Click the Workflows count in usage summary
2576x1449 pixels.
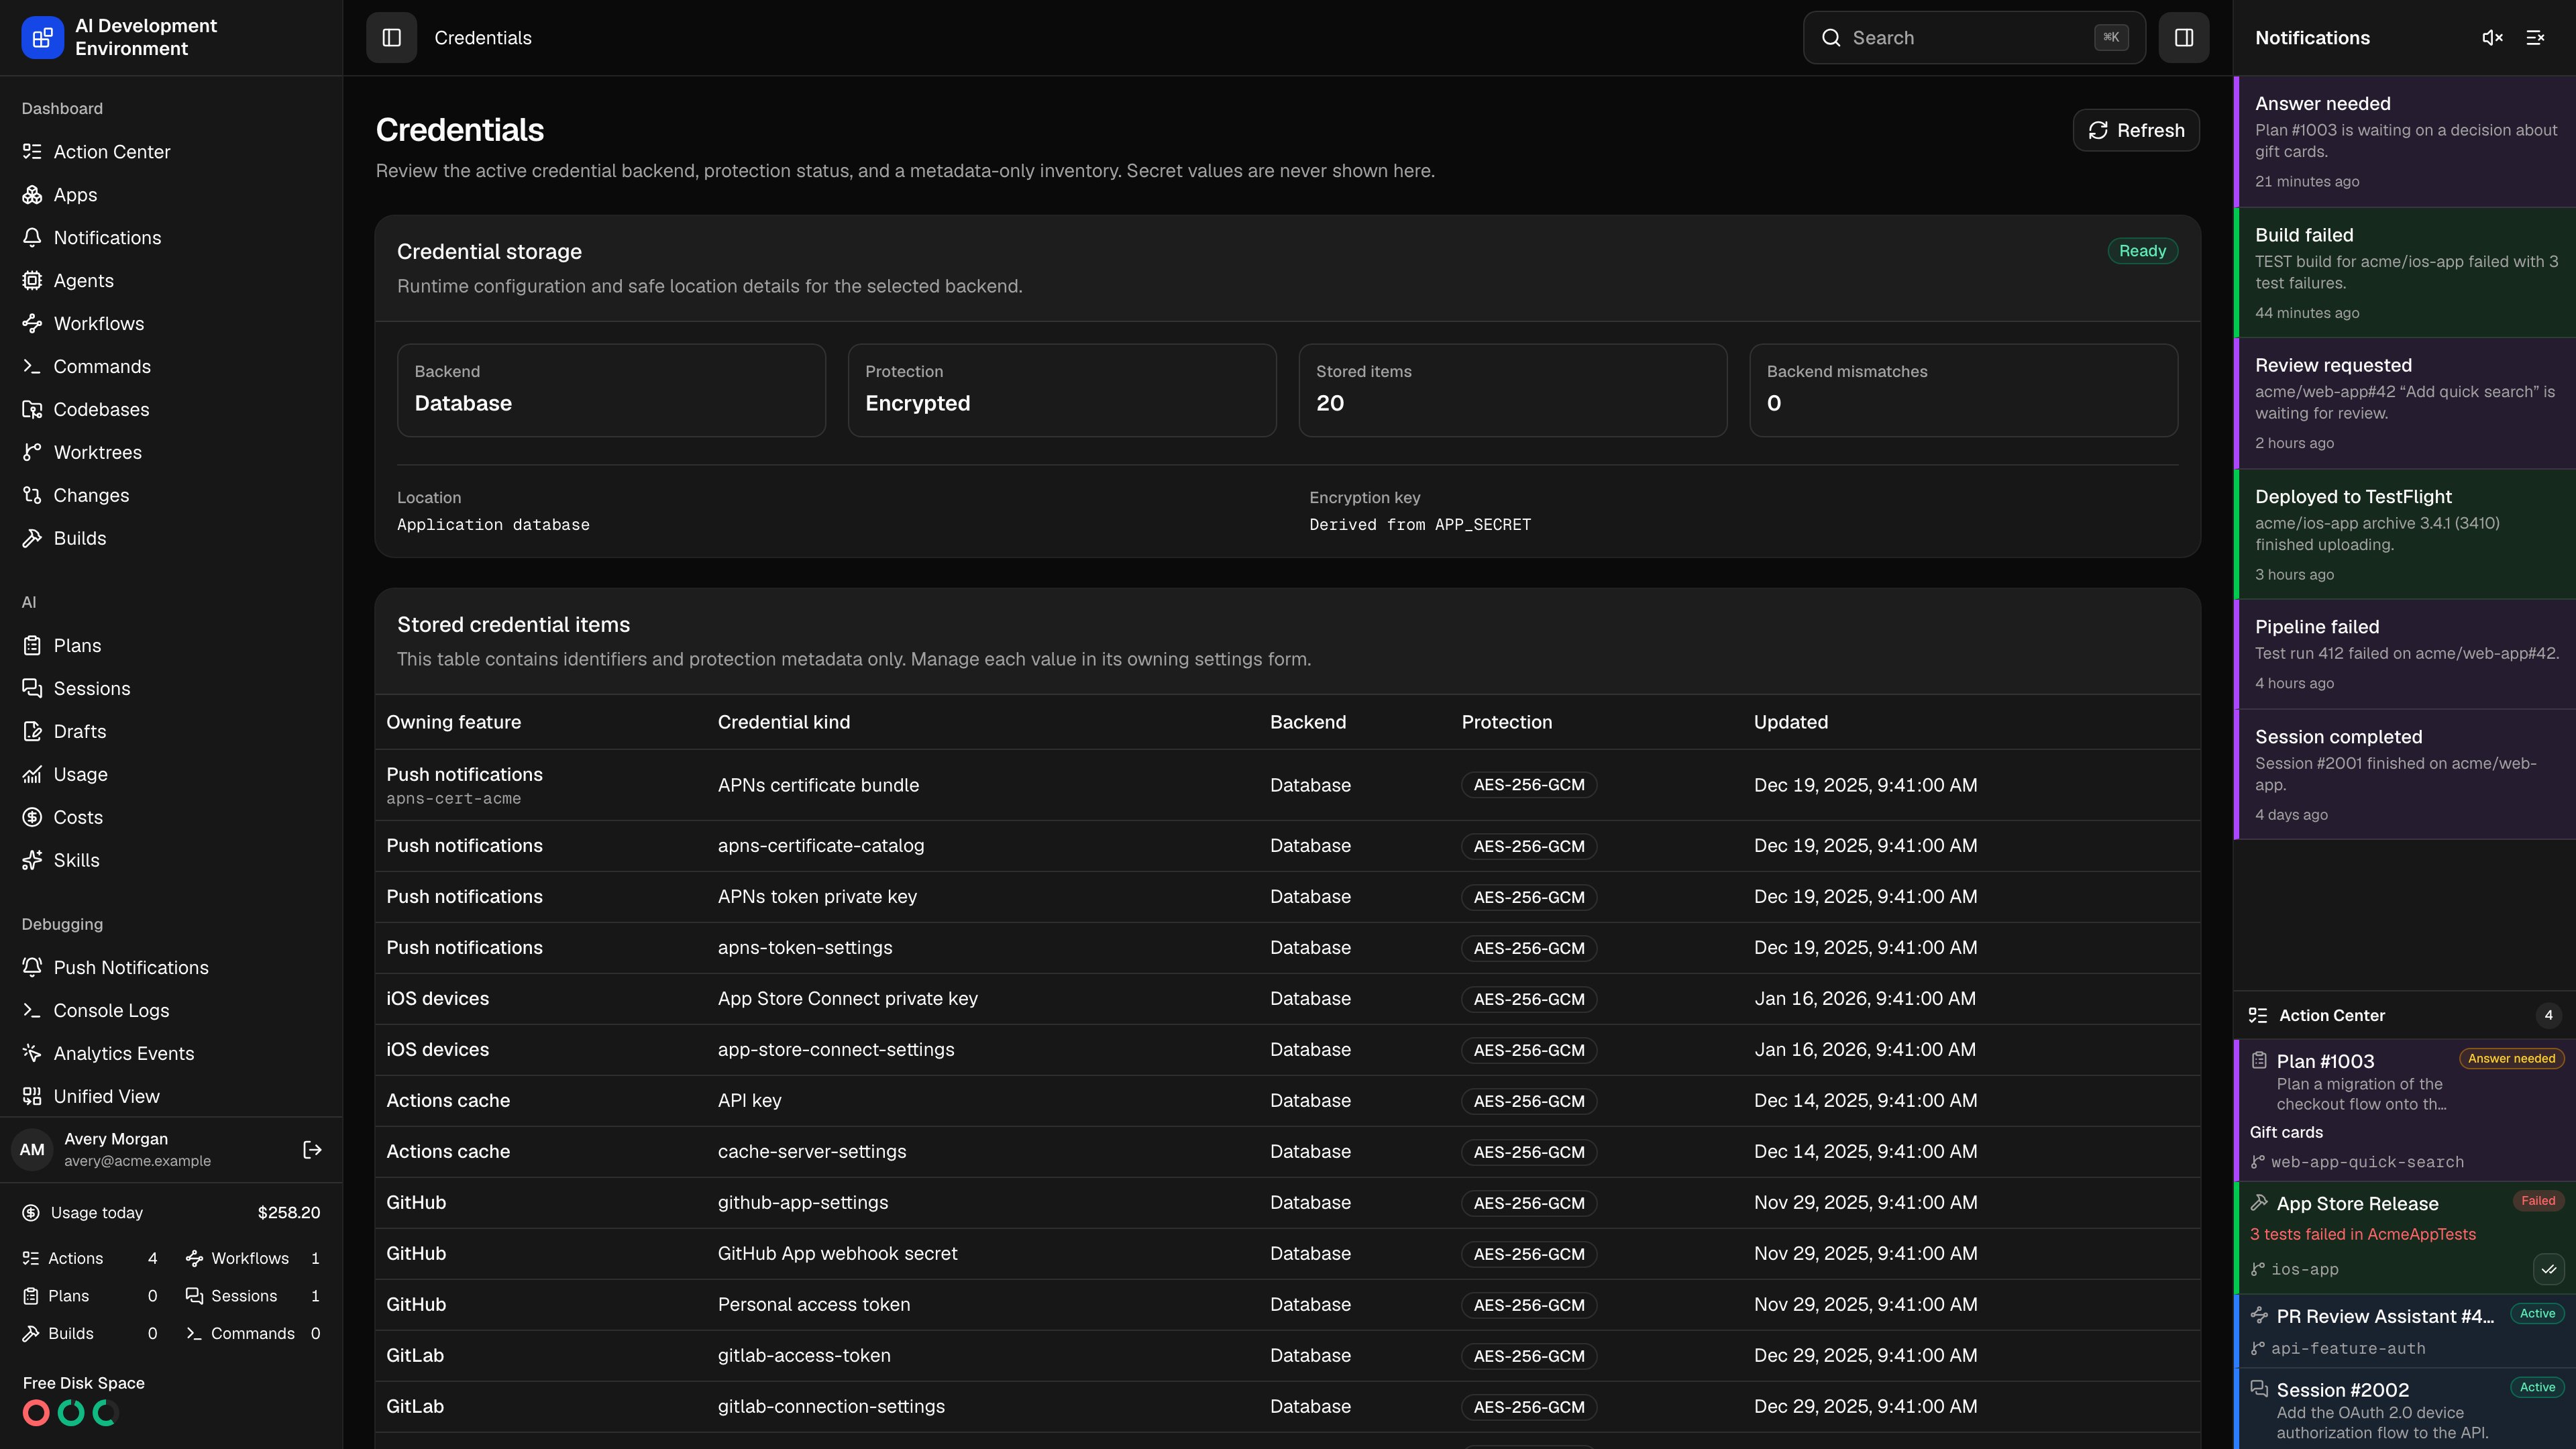(x=315, y=1259)
